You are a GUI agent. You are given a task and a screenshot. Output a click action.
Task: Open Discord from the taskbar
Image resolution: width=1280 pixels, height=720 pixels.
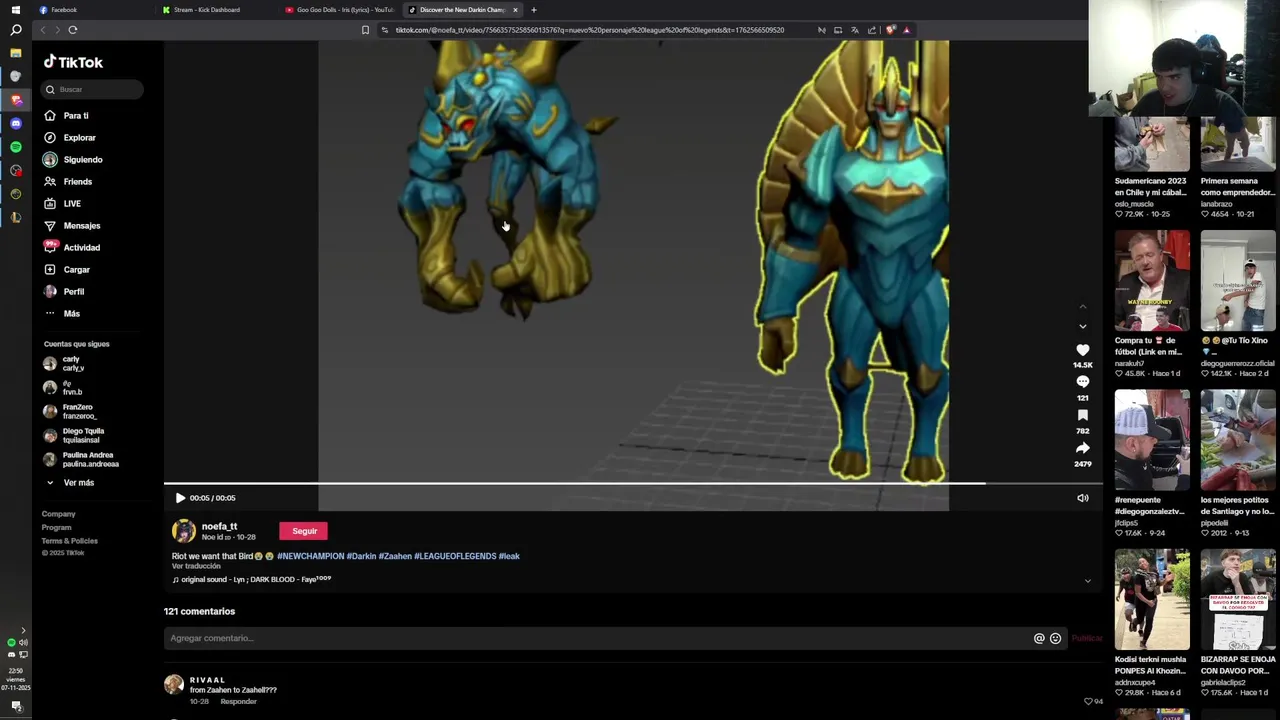click(x=15, y=123)
